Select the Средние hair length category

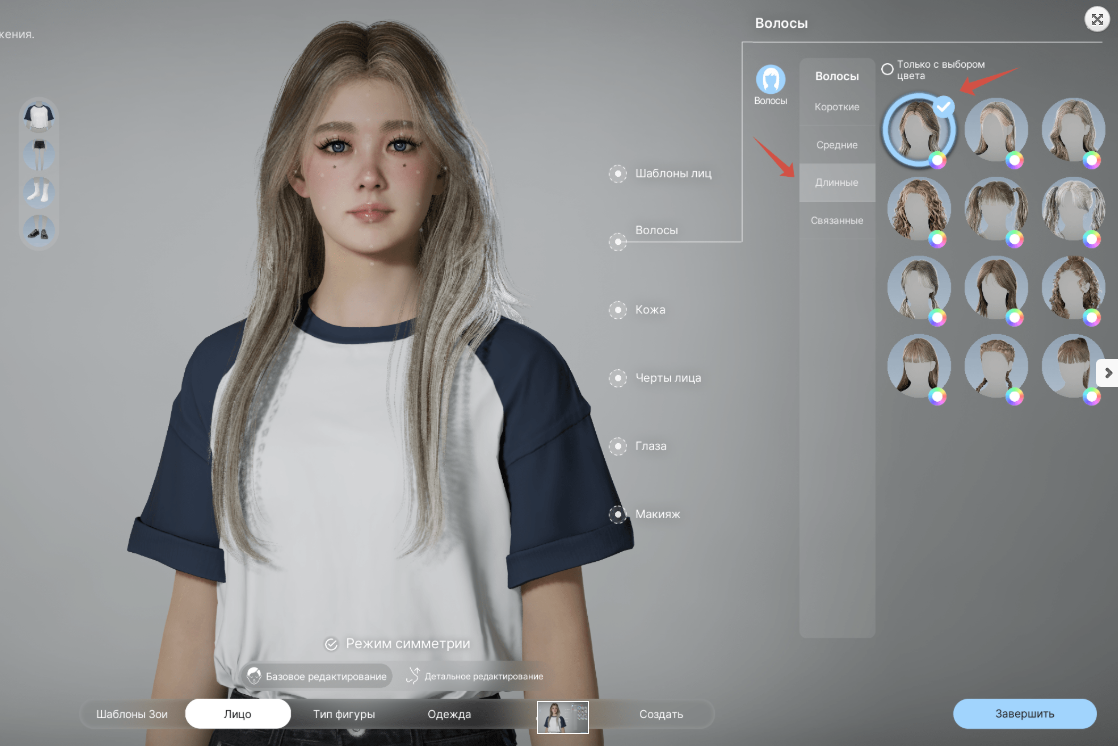point(837,145)
